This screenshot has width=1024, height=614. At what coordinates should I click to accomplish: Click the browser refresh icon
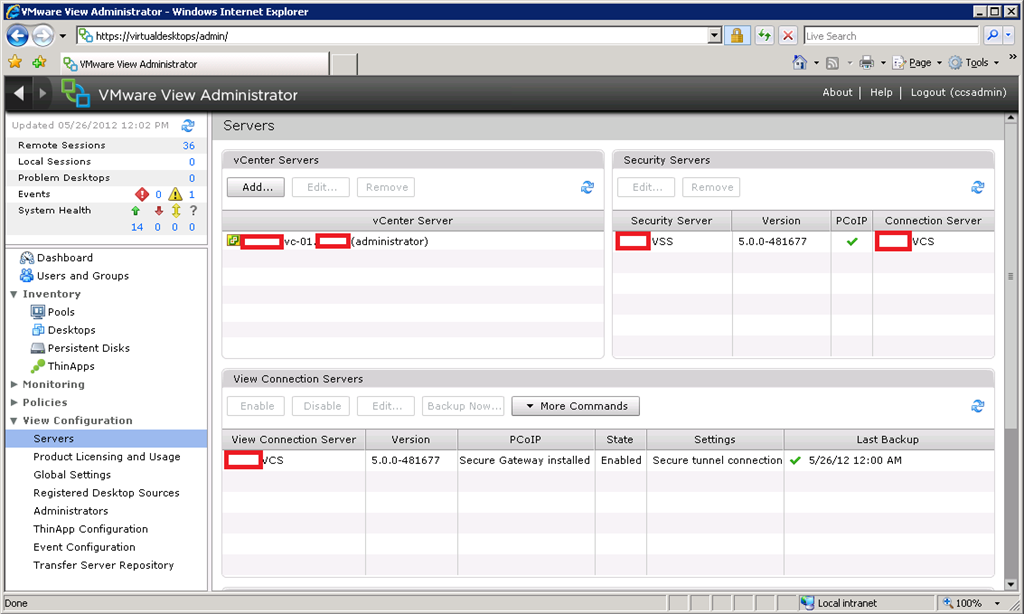click(x=764, y=35)
